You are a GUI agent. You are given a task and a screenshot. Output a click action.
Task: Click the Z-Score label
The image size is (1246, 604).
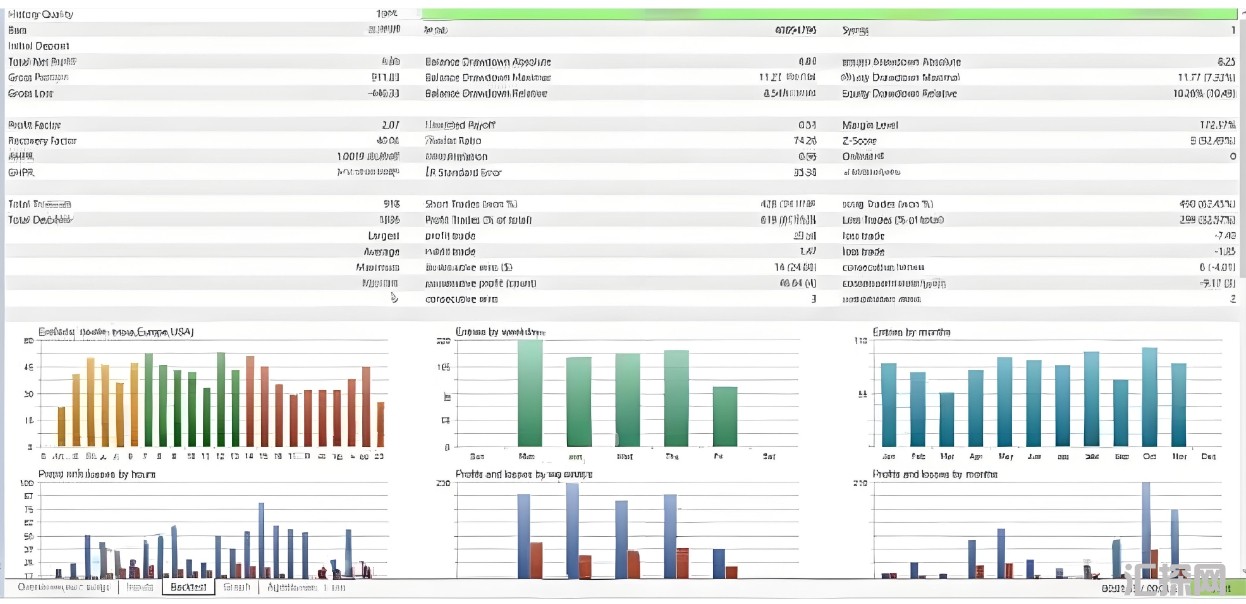point(860,141)
